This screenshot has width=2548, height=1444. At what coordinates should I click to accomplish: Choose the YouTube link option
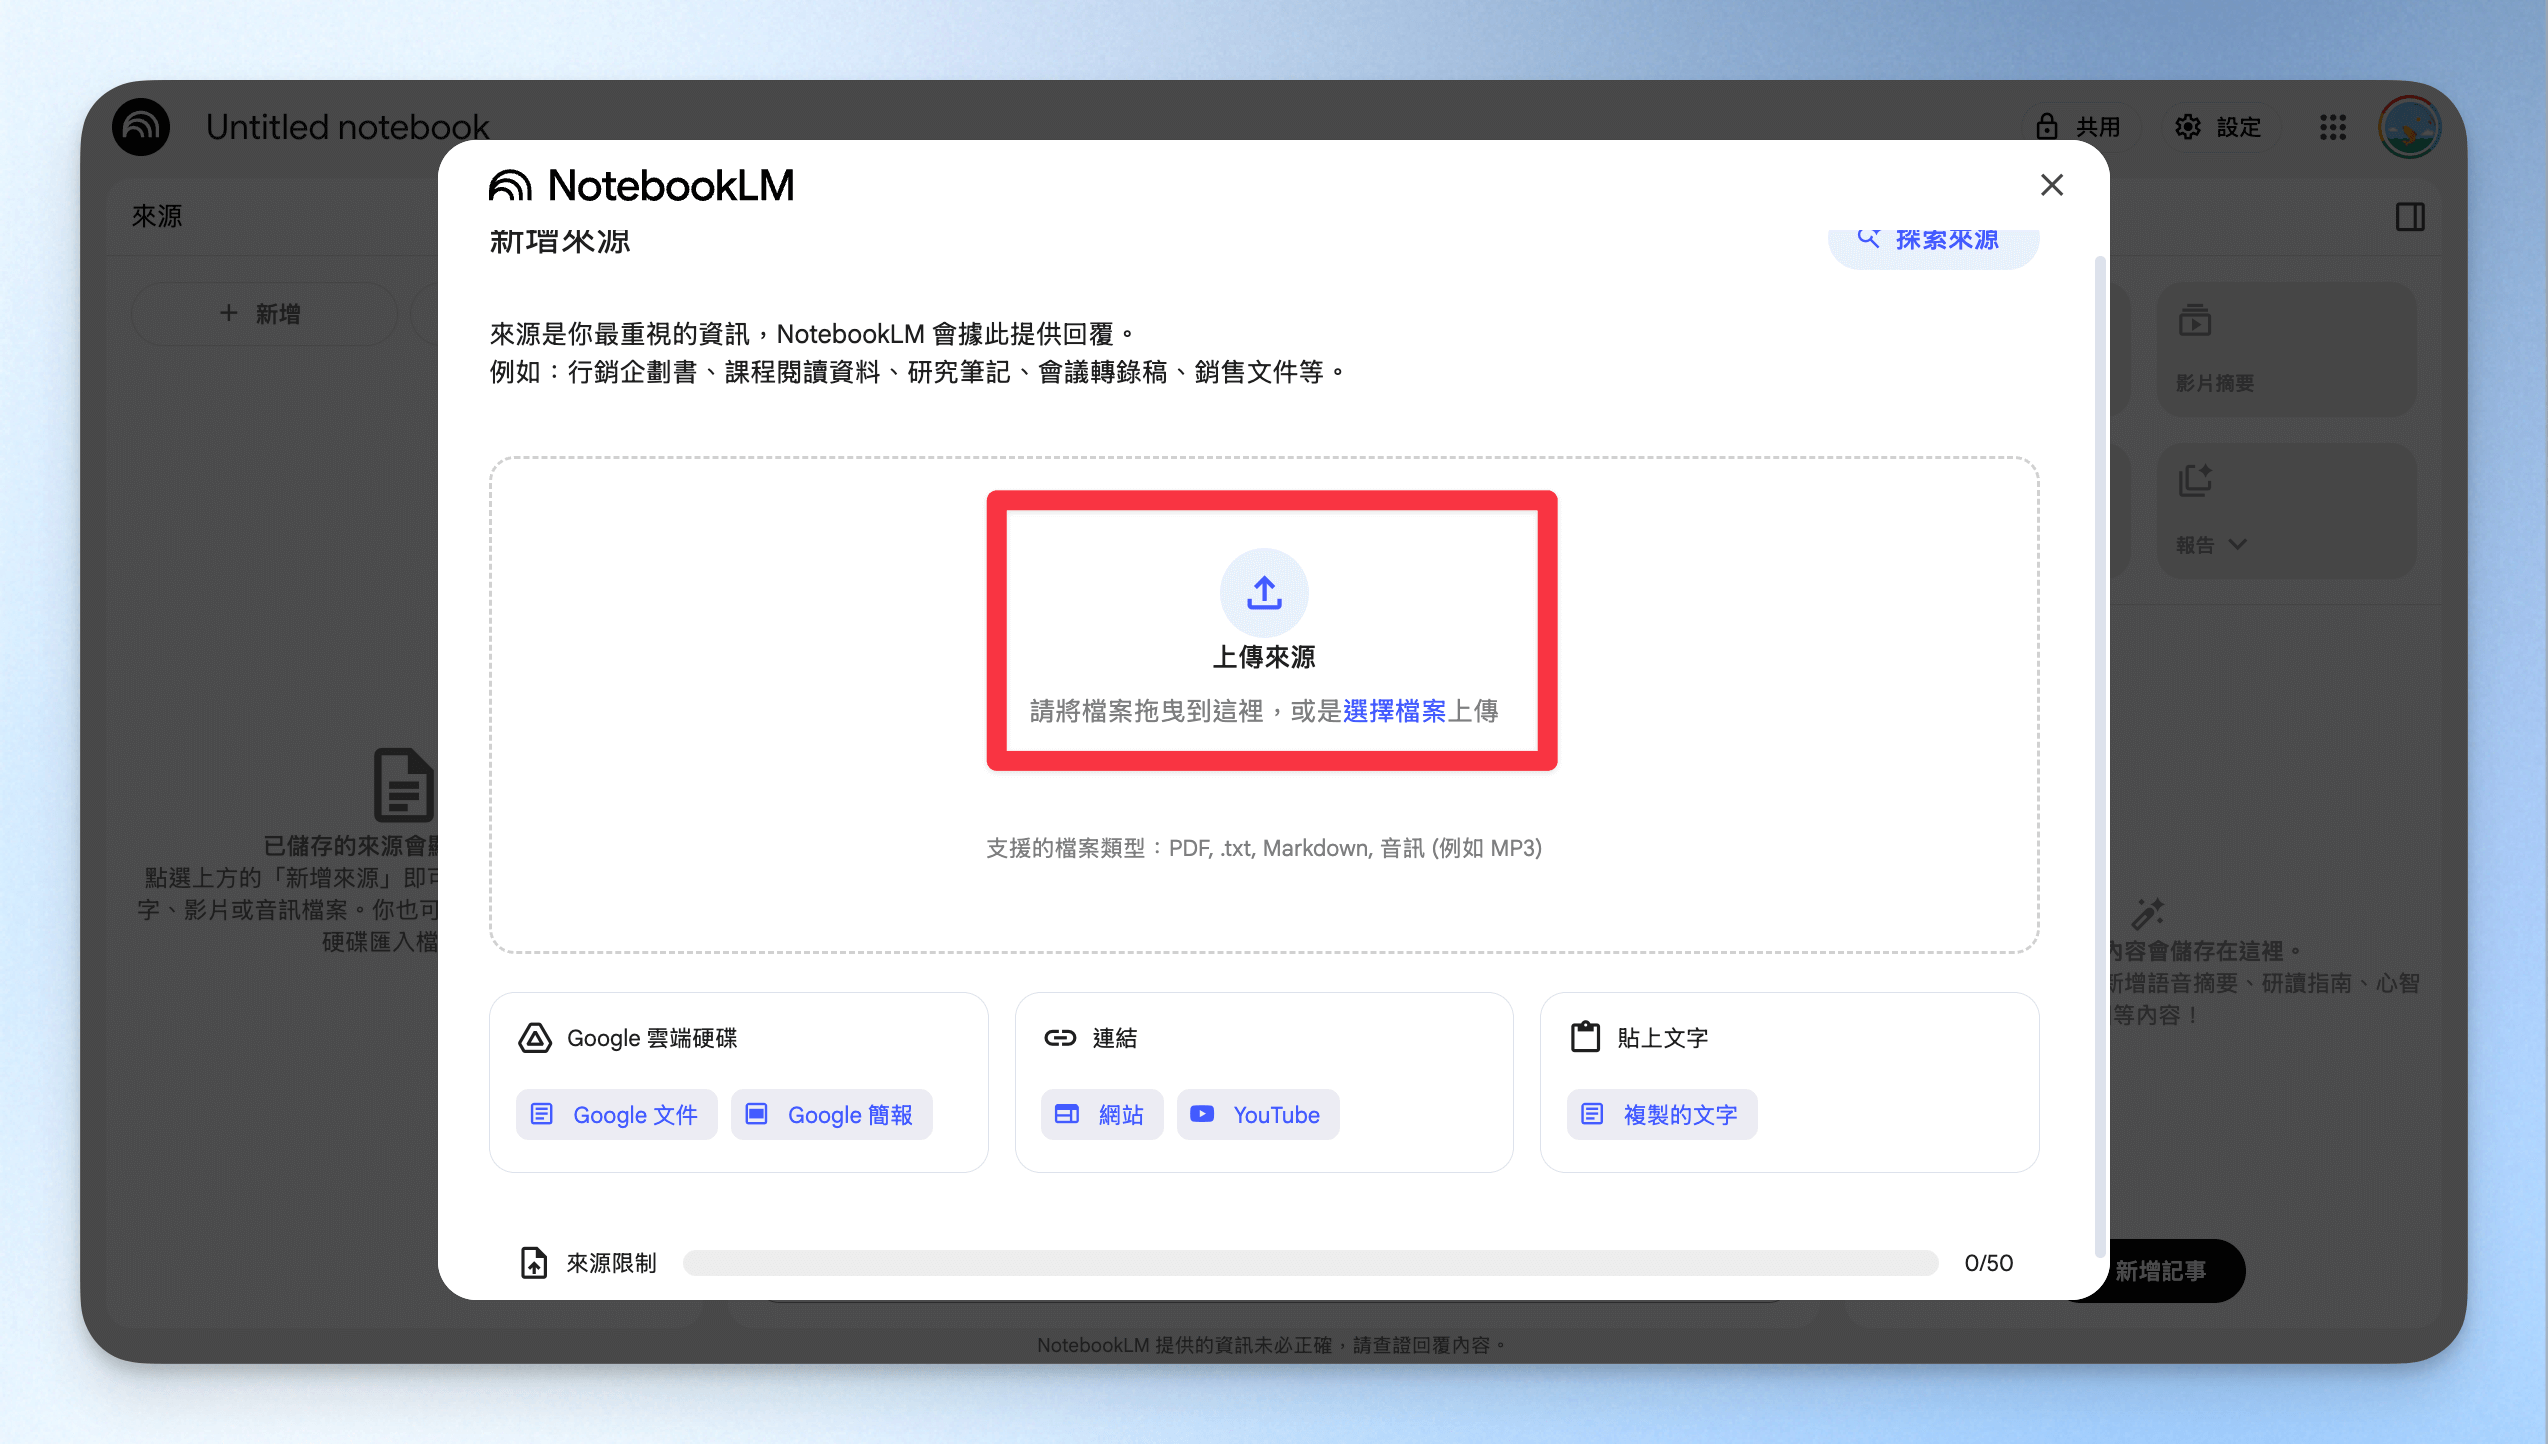click(1258, 1114)
